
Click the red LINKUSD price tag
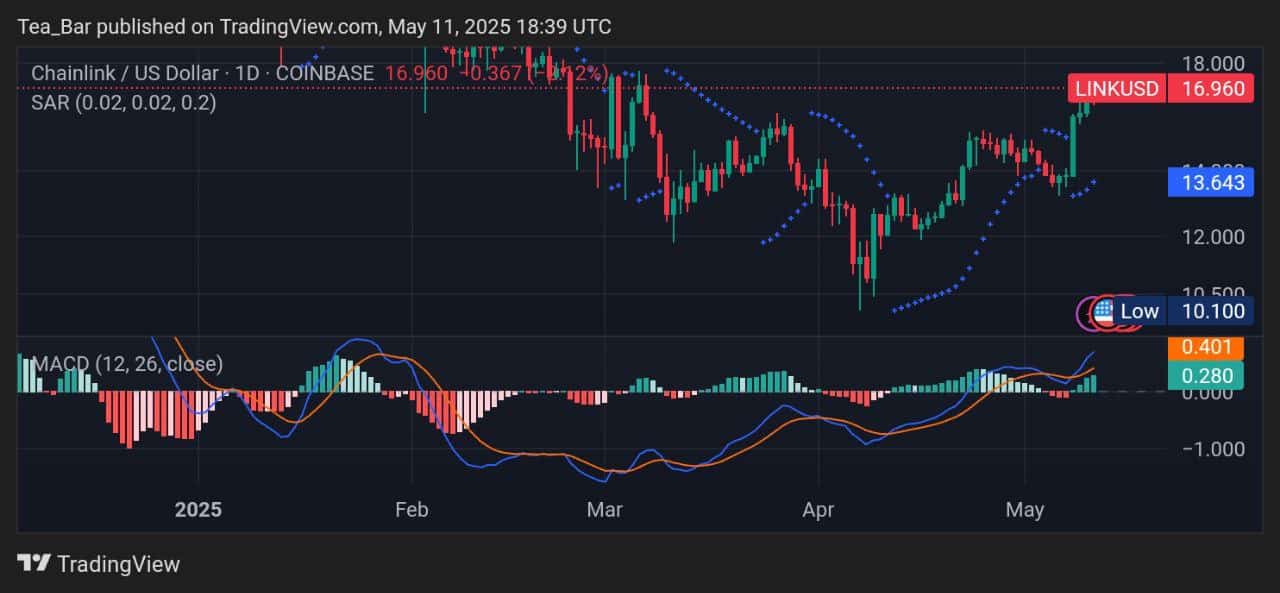click(1118, 89)
